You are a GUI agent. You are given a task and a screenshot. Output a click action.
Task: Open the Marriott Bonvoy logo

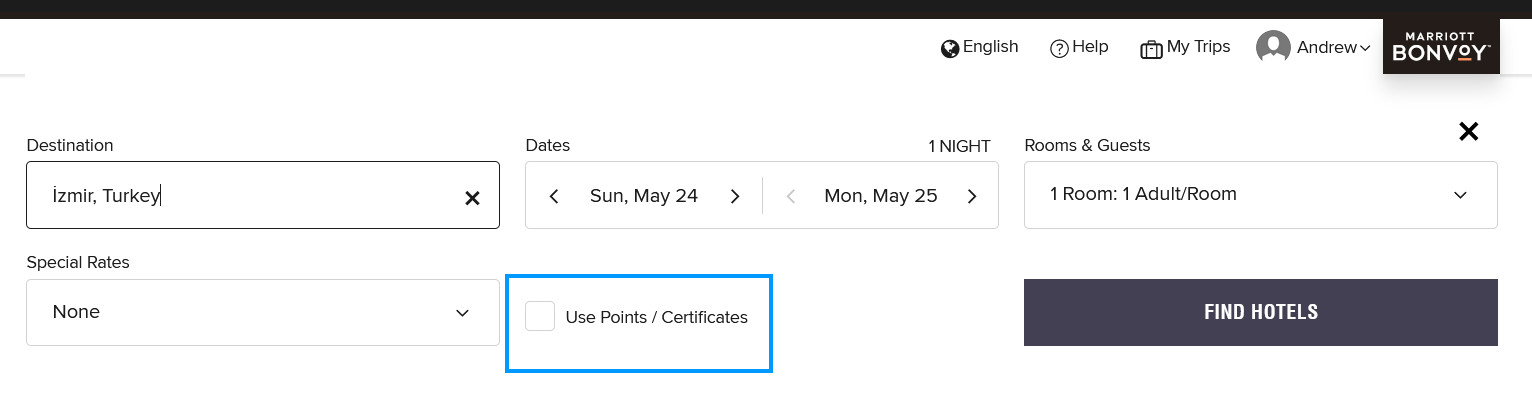click(x=1441, y=46)
